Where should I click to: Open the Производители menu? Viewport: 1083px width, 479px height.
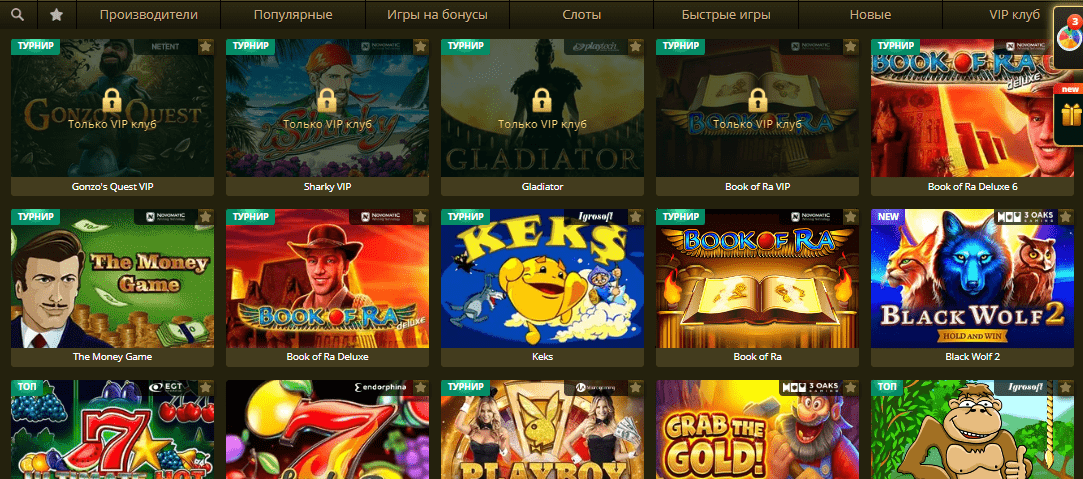point(148,14)
